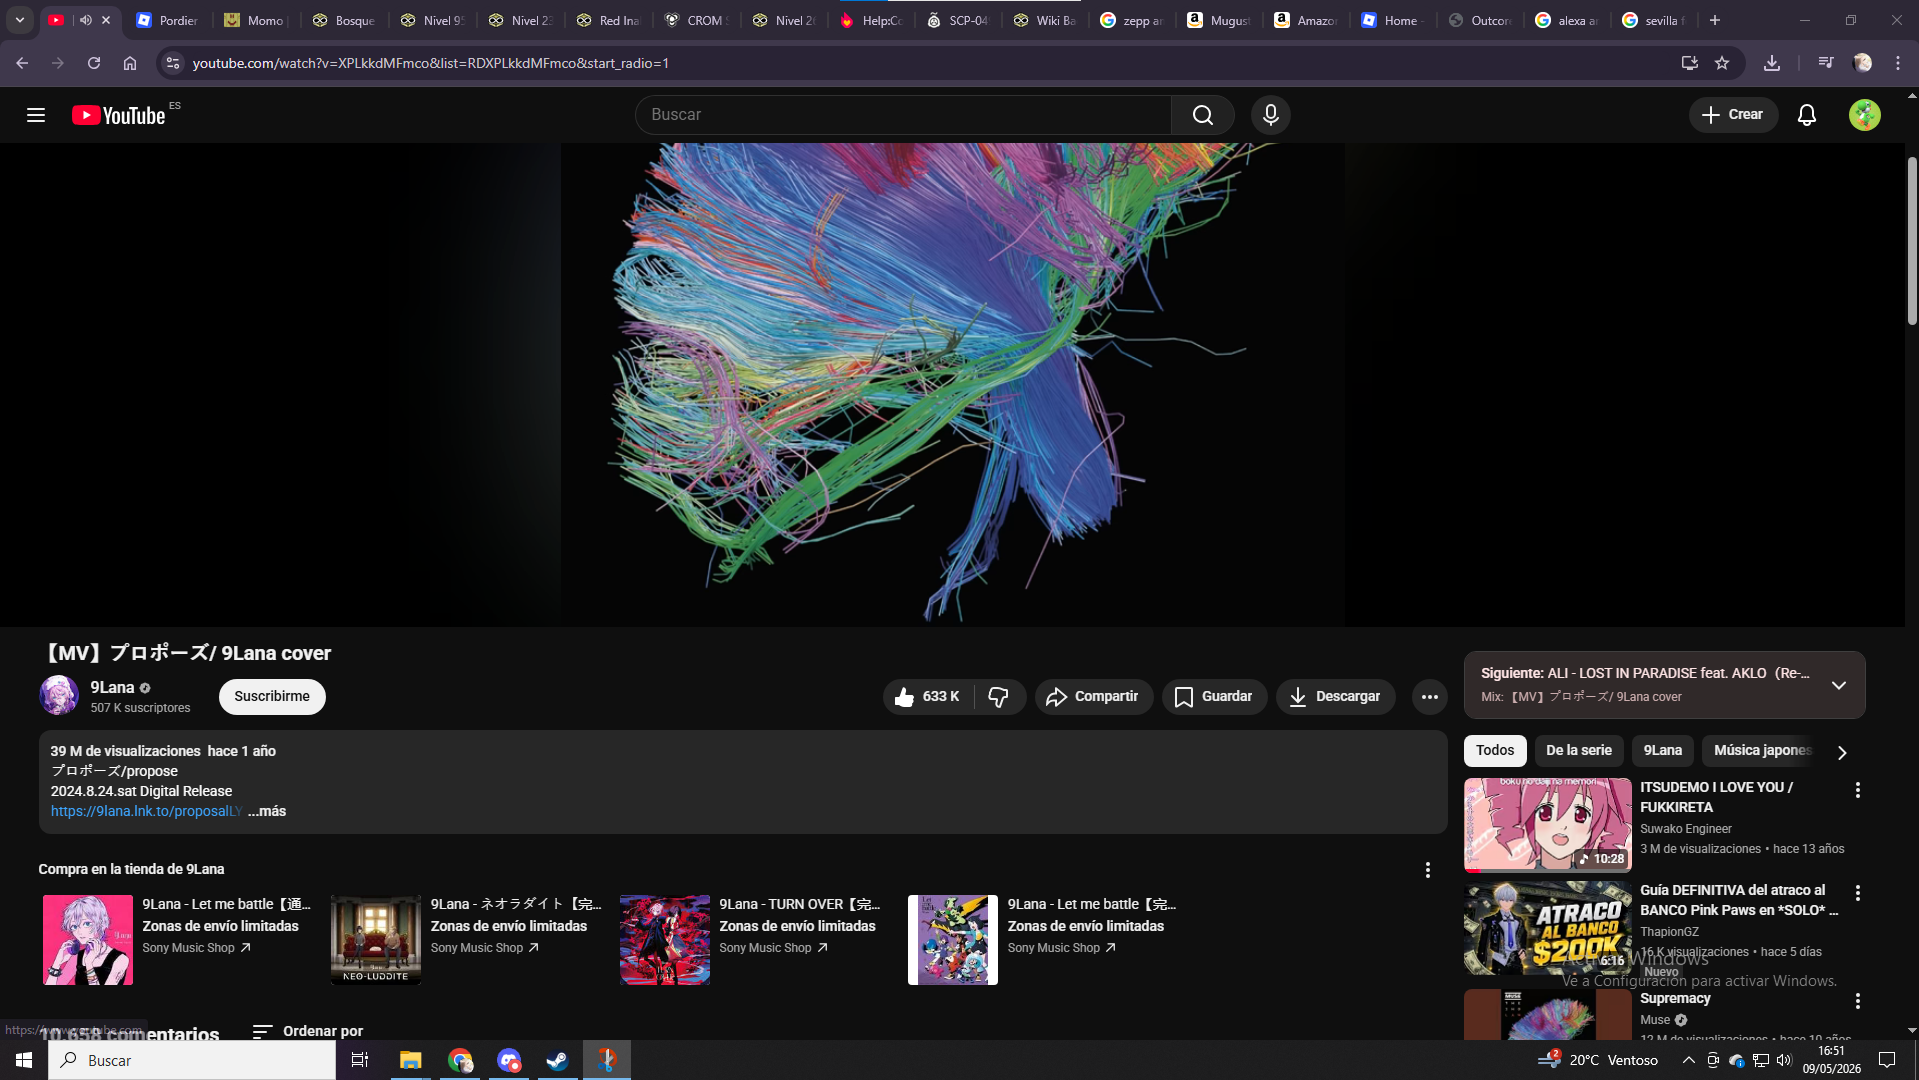
Task: Click the Suscribirme button
Action: click(x=272, y=697)
